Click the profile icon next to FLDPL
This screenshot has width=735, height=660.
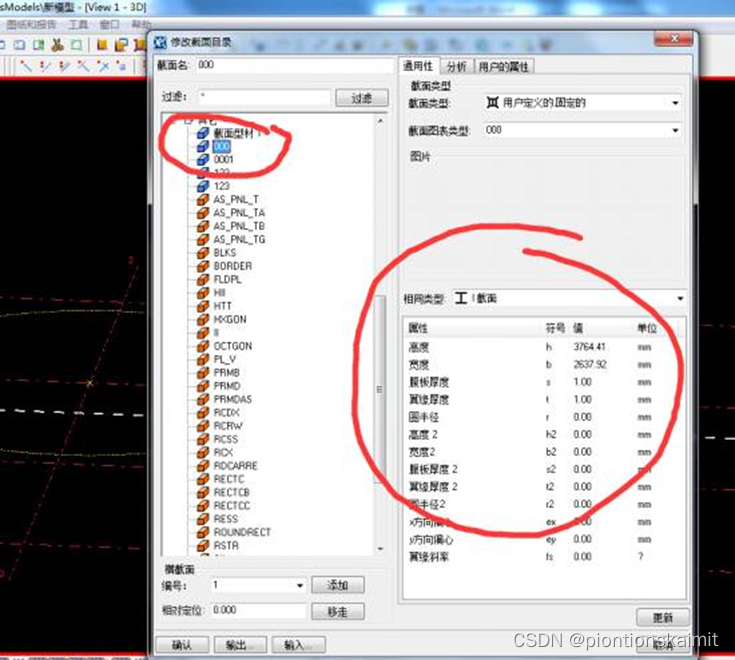pos(202,279)
